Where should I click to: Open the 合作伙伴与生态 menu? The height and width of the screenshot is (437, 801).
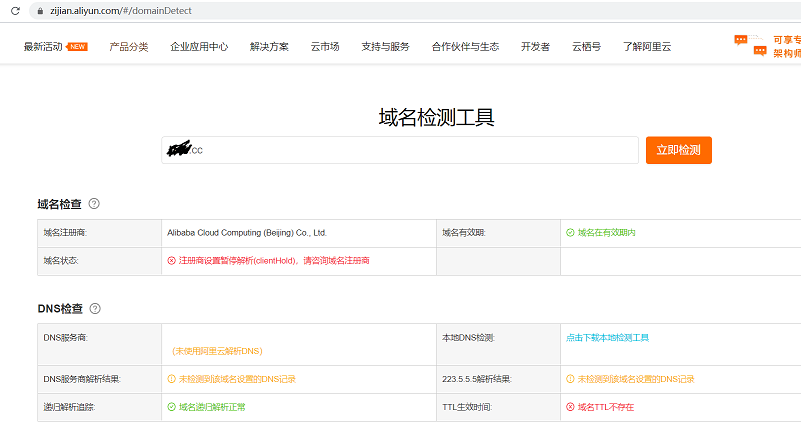coord(465,47)
